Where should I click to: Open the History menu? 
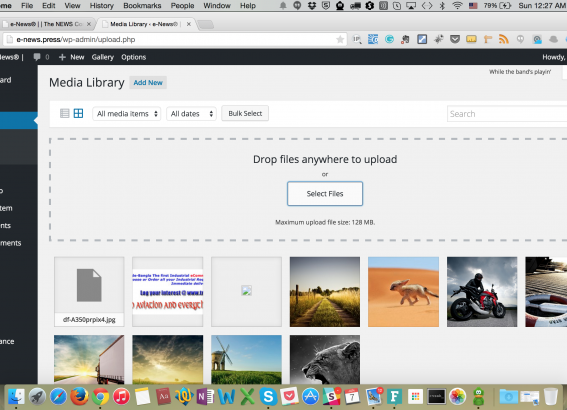pyautogui.click(x=102, y=5)
